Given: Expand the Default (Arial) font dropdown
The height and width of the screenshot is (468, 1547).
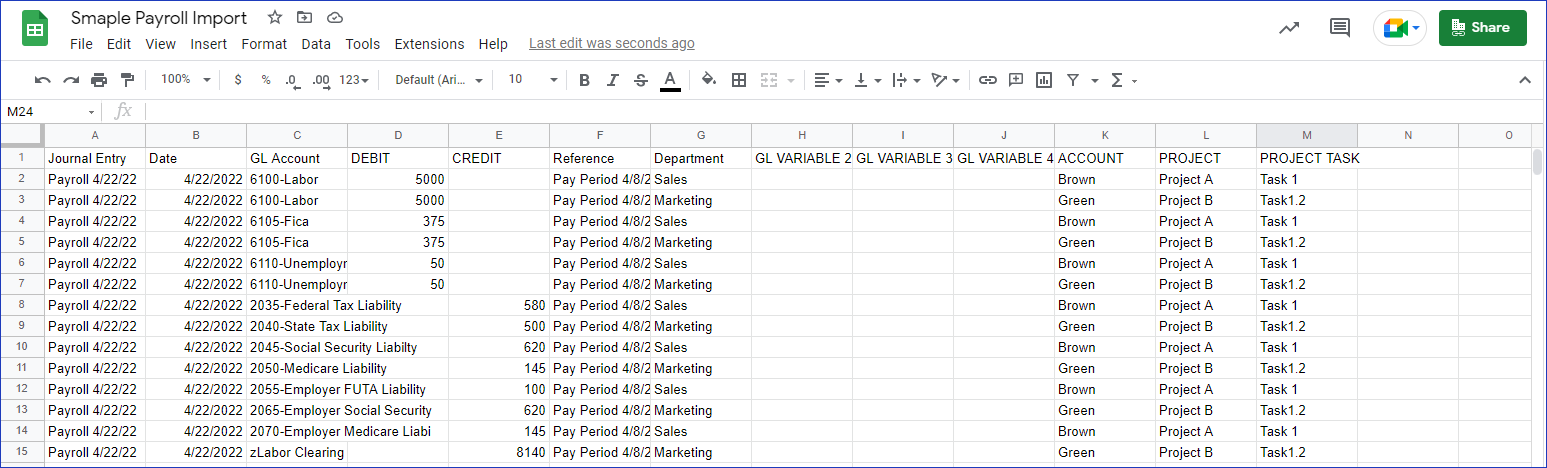Looking at the screenshot, I should [439, 80].
